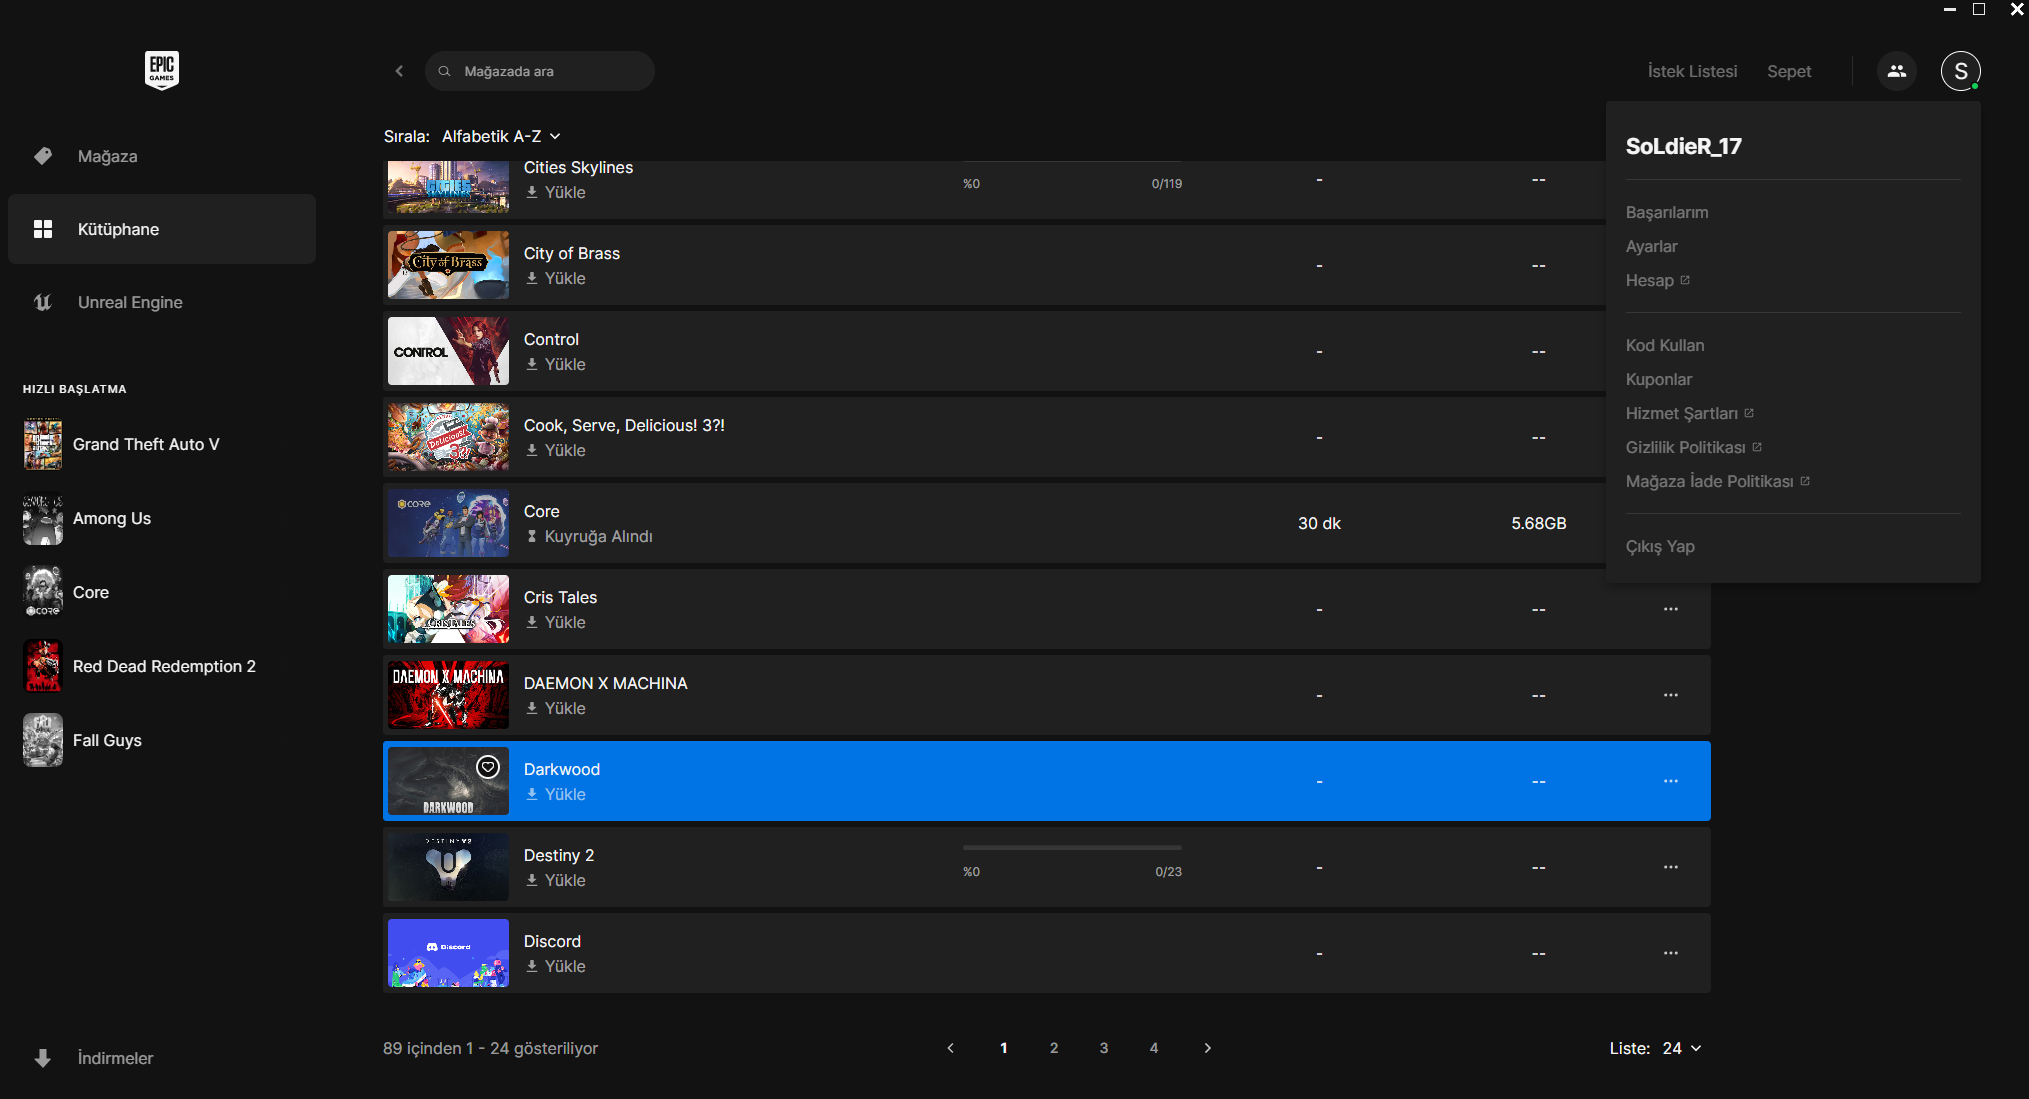The image size is (2029, 1099).
Task: Open Cris Tales more options menu
Action: (x=1671, y=609)
